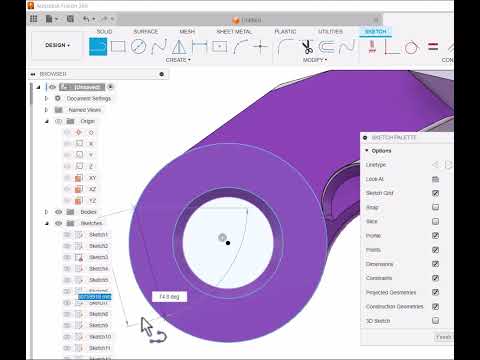Toggle the Sketch Grid checkbox
480x360 pixels.
pos(435,193)
